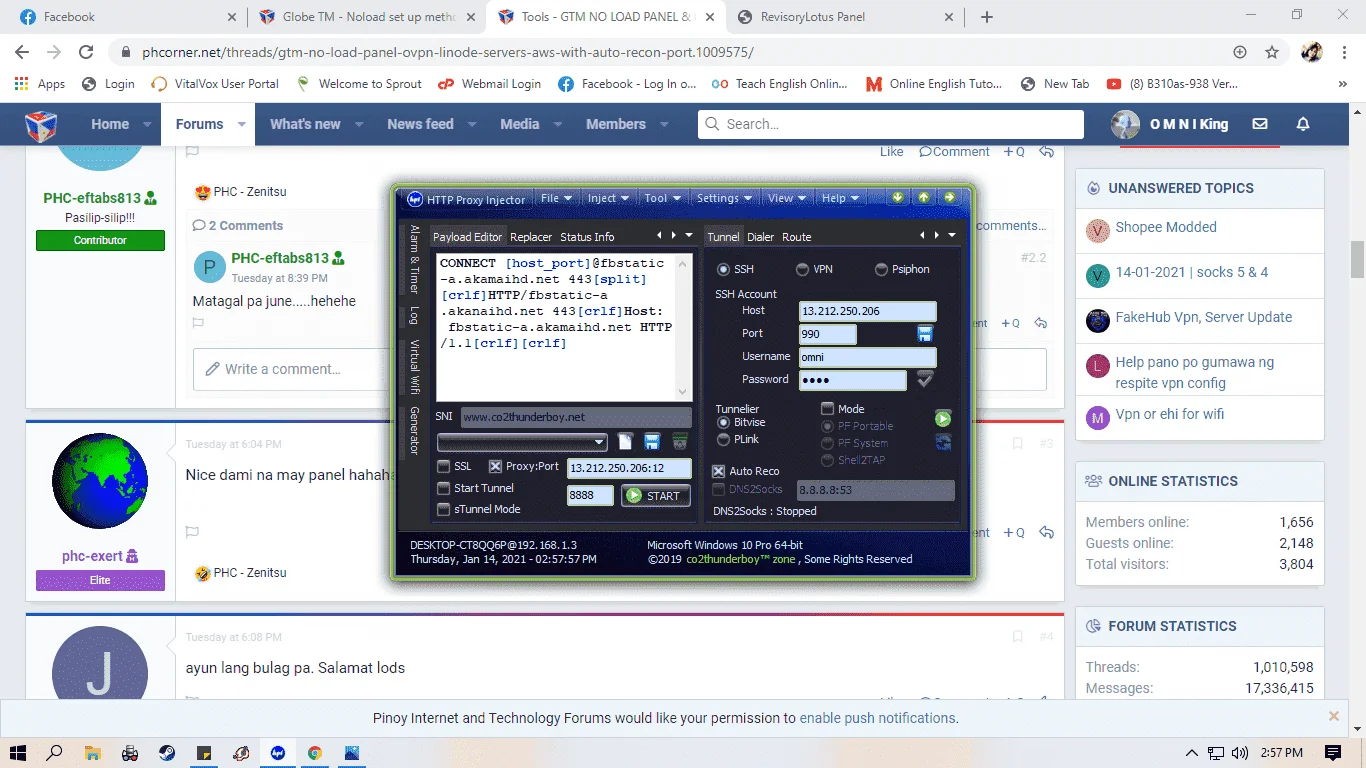Screen dimensions: 1366x768
Task: Open the Virtual Wifi side tab
Action: coord(414,368)
